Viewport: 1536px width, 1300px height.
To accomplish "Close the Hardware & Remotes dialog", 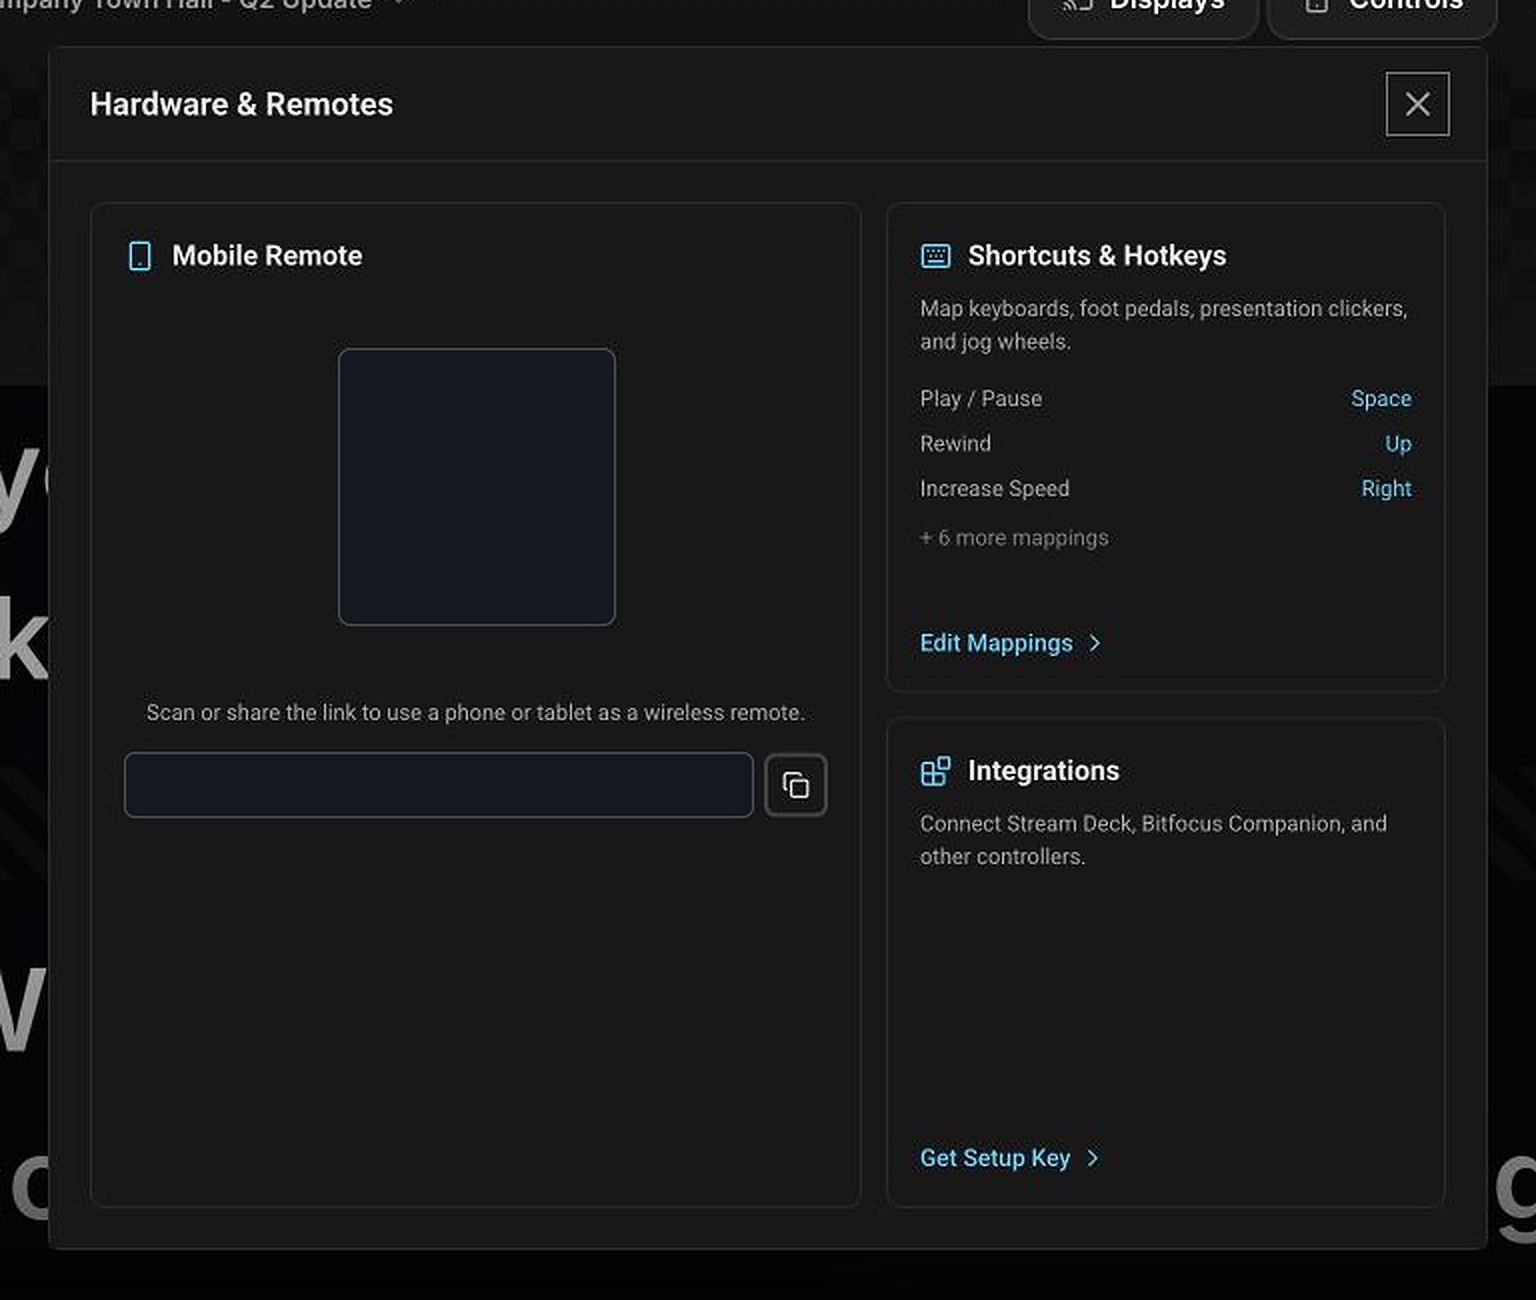I will (1417, 104).
